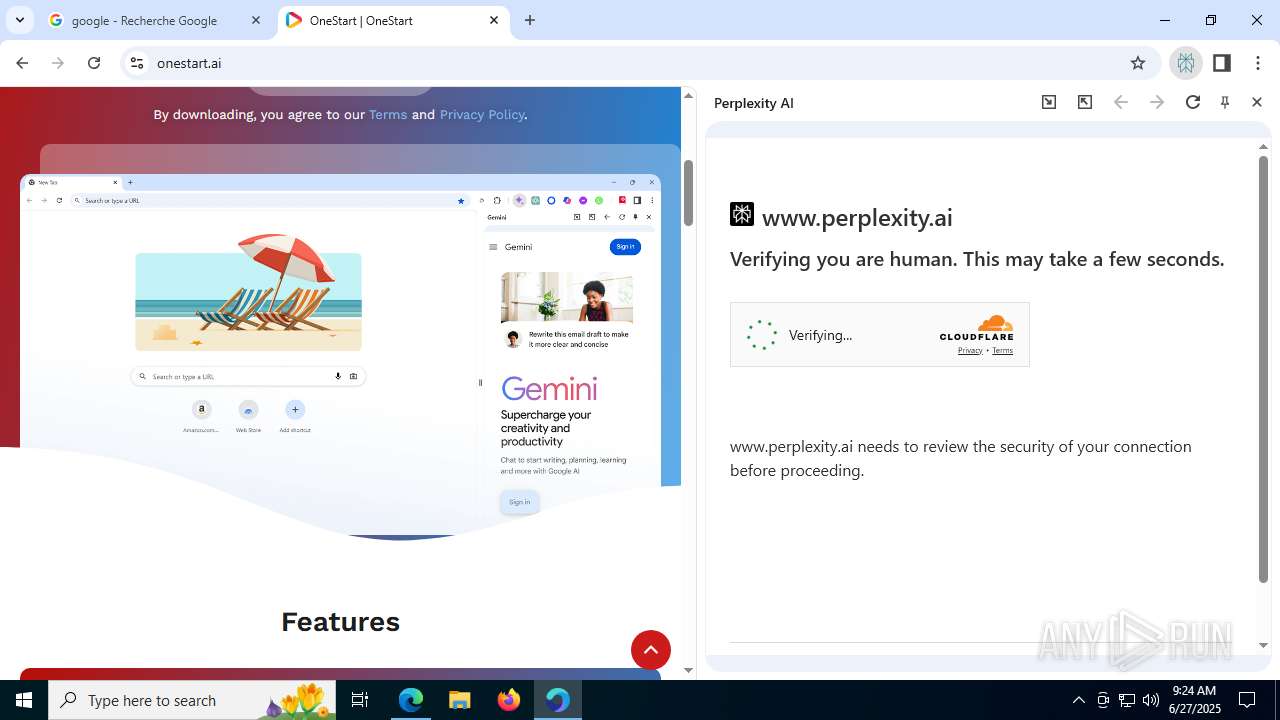Screen dimensions: 1280x720
Task: Click the page scrollbar up arrow
Action: tap(688, 95)
